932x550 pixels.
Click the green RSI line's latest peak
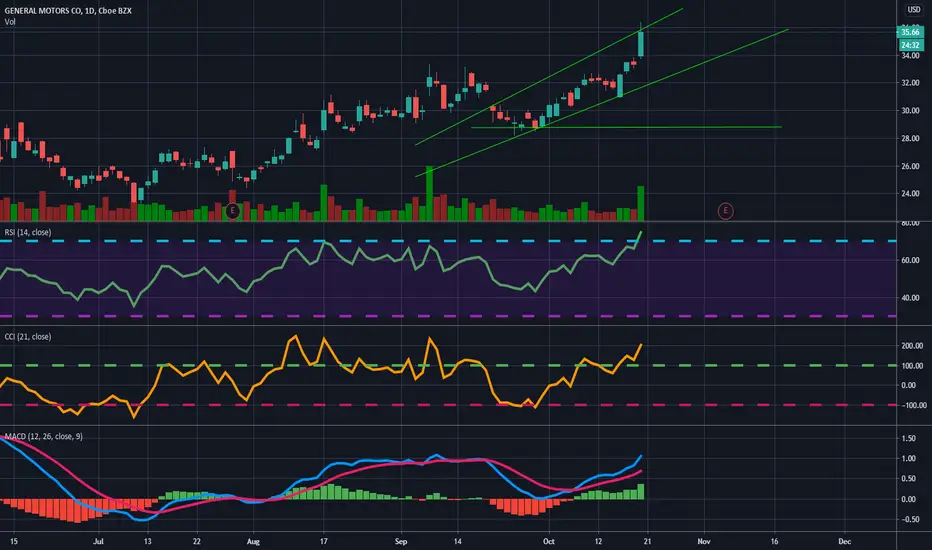[641, 231]
